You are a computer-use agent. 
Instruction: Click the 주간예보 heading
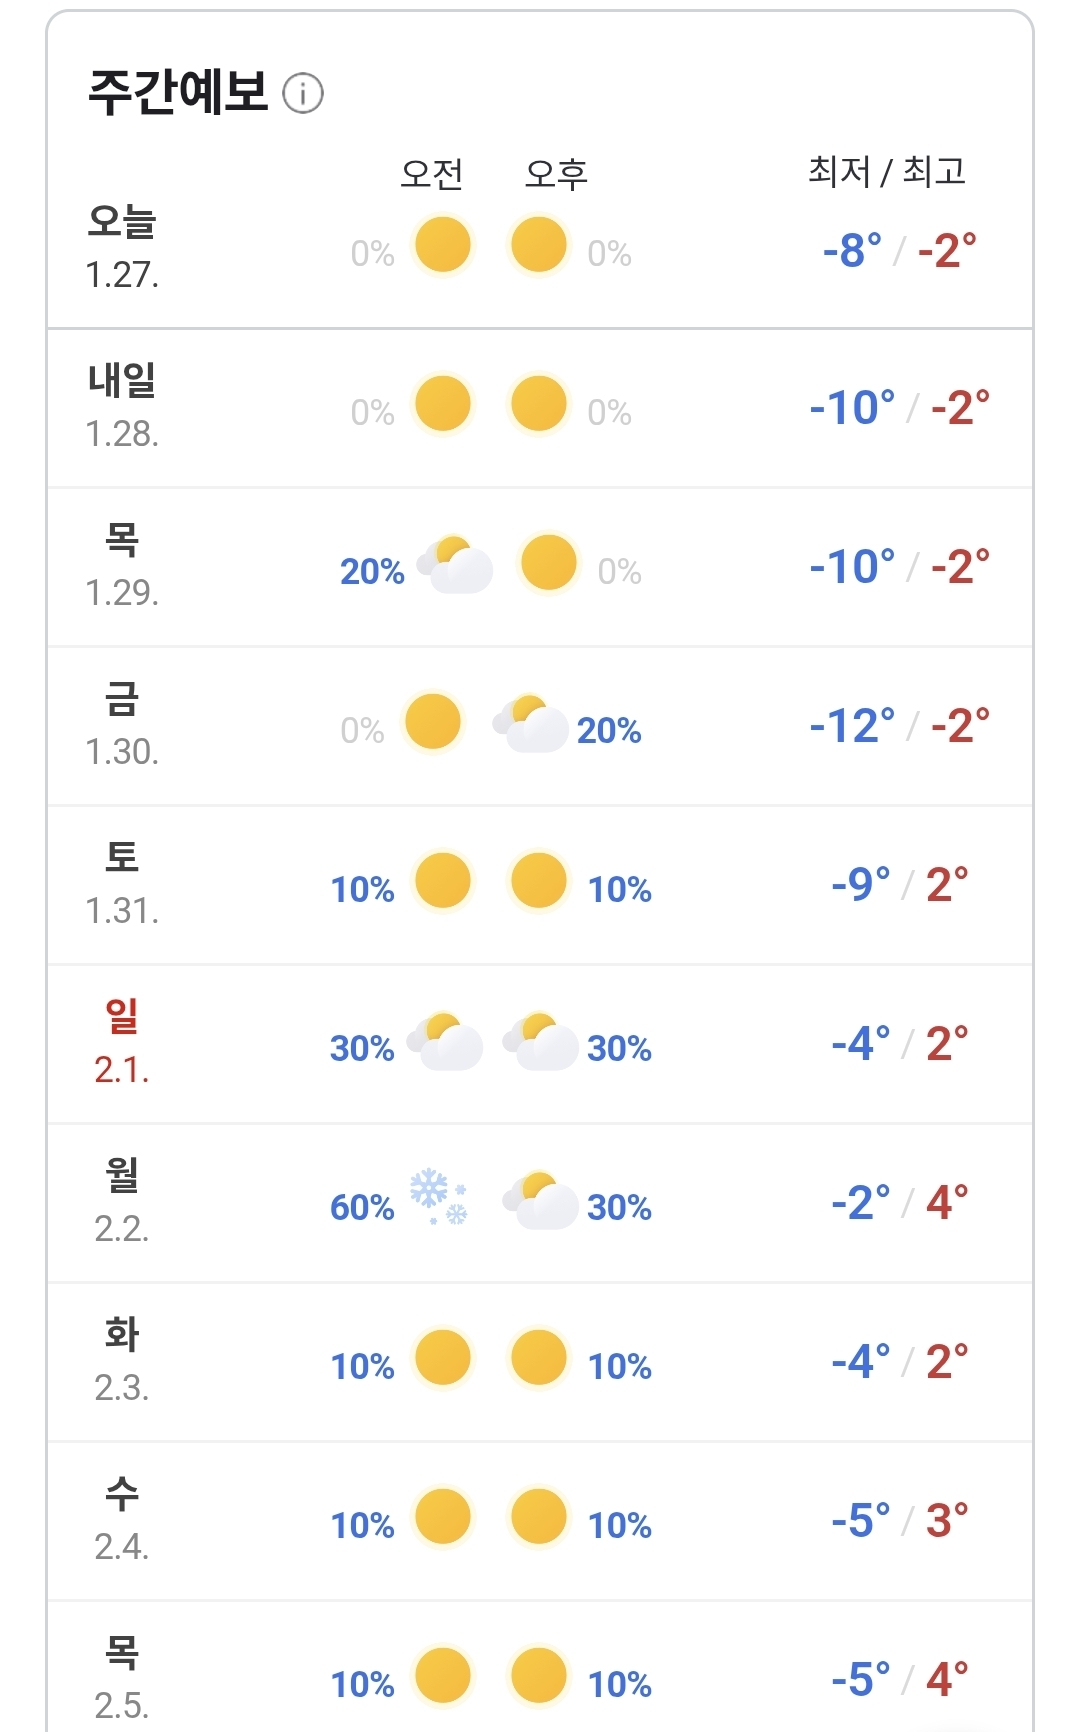pyautogui.click(x=178, y=92)
